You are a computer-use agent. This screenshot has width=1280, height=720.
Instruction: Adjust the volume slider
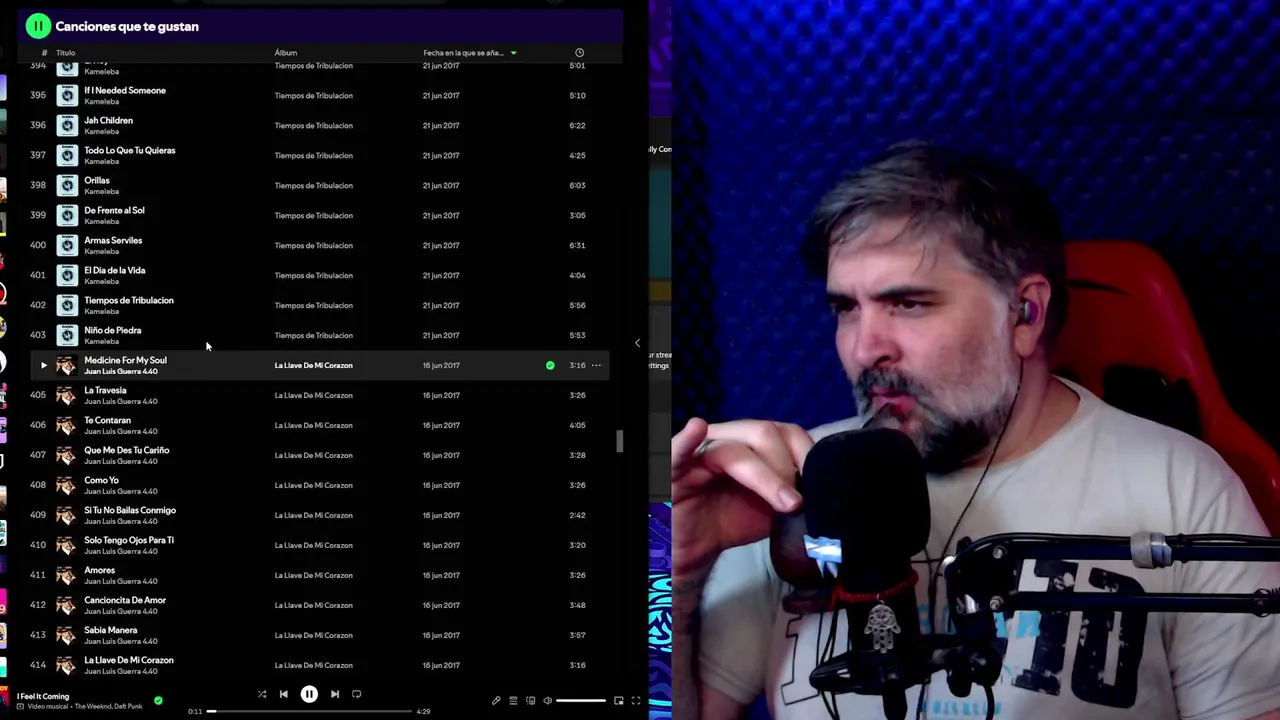pos(581,701)
